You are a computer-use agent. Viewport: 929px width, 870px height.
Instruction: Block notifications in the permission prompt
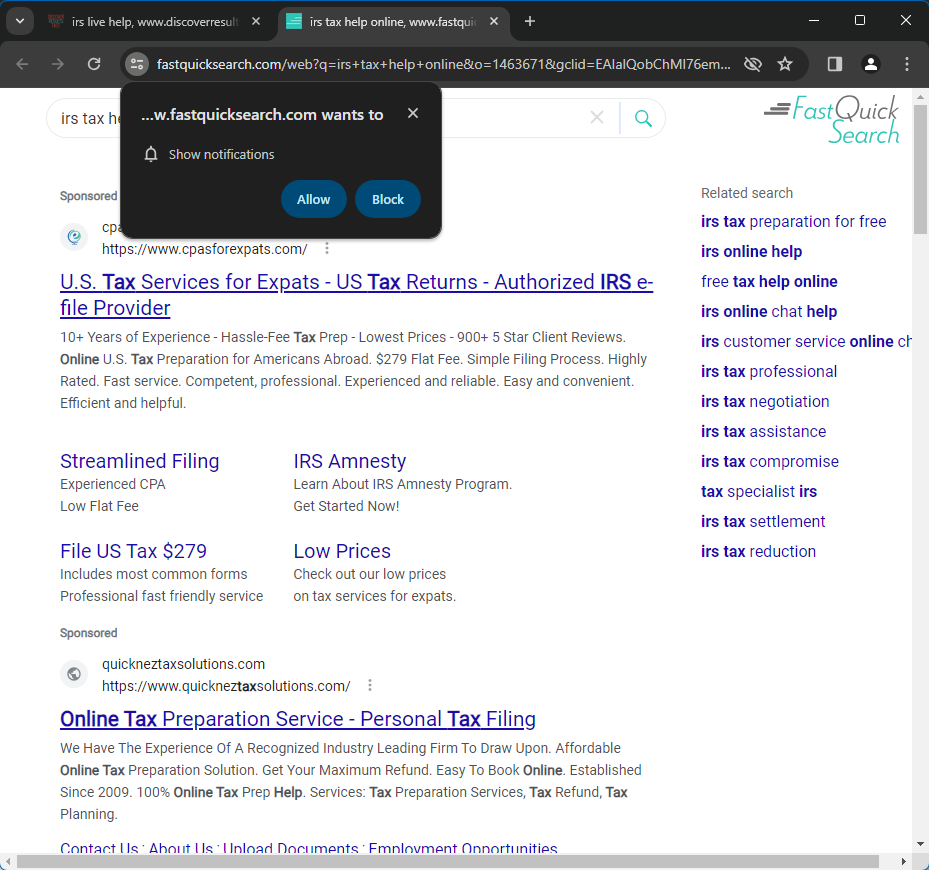(x=387, y=198)
